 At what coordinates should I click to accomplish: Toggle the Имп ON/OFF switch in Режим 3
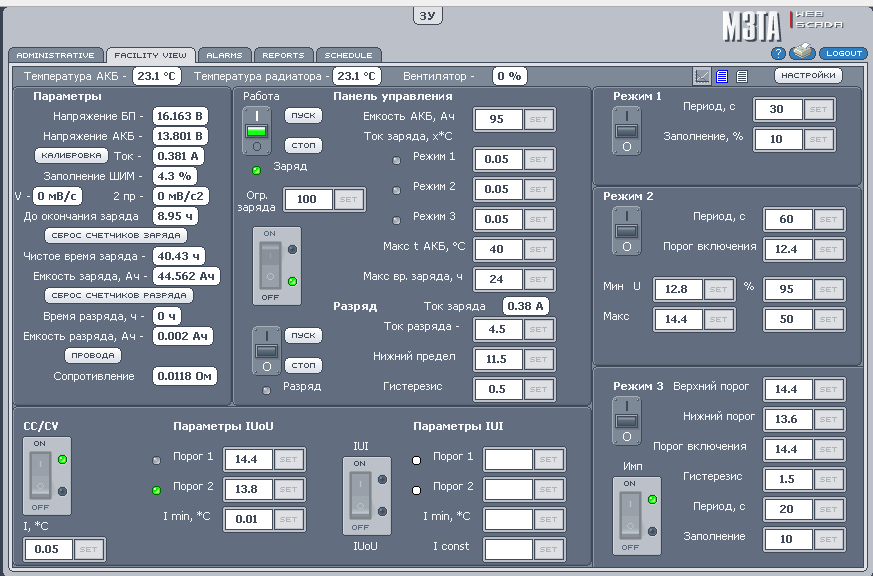629,514
